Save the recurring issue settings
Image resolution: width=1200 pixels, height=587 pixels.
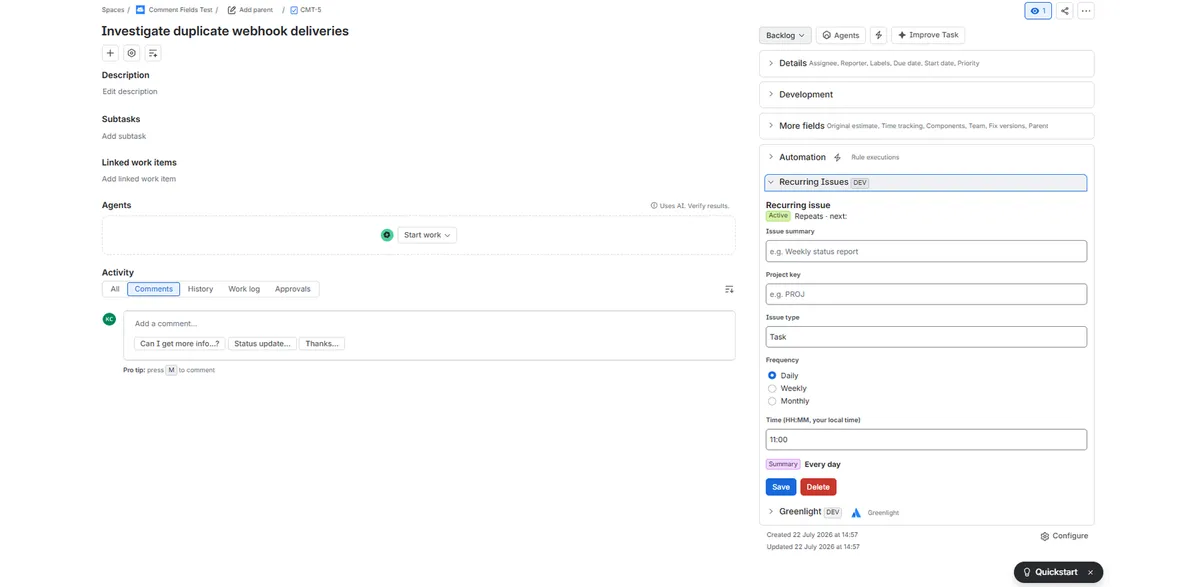781,487
